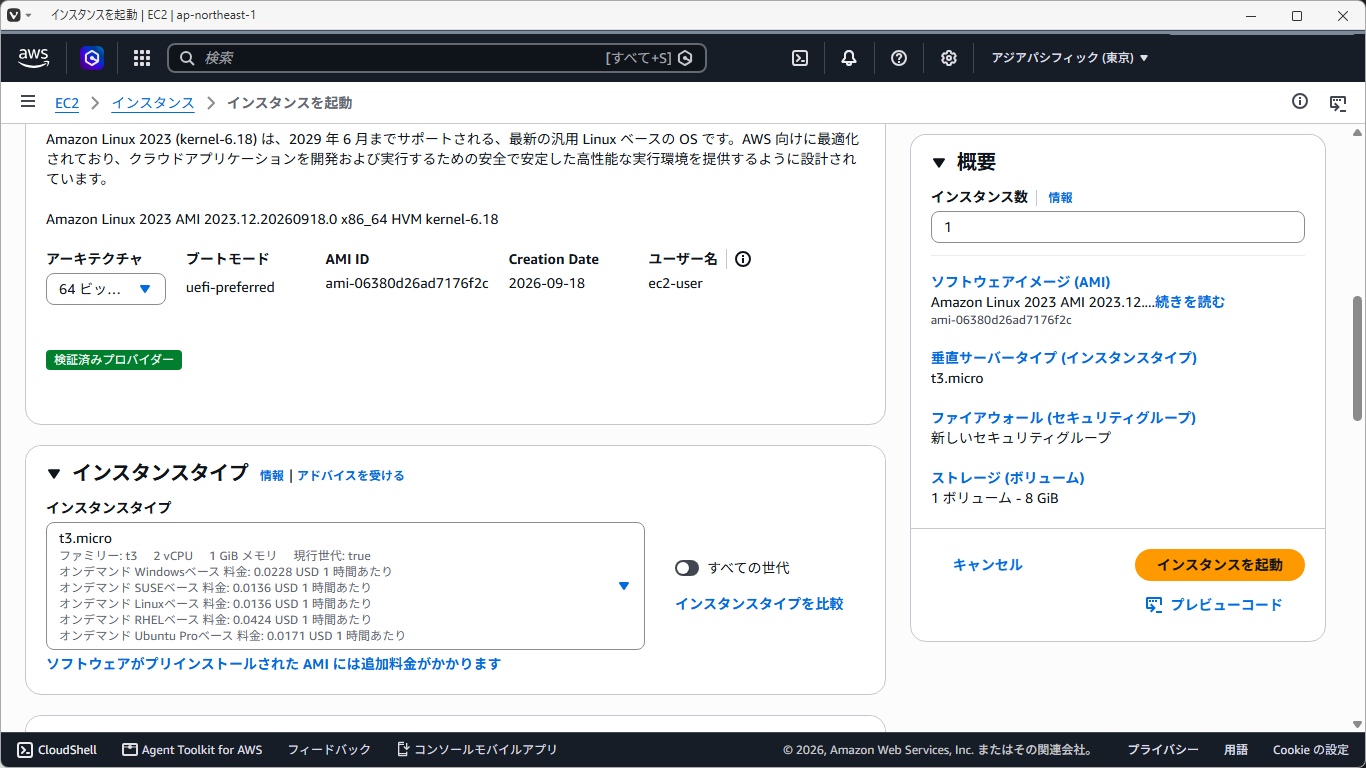Open Agent Toolkit for AWS
The height and width of the screenshot is (768, 1366).
pos(192,750)
